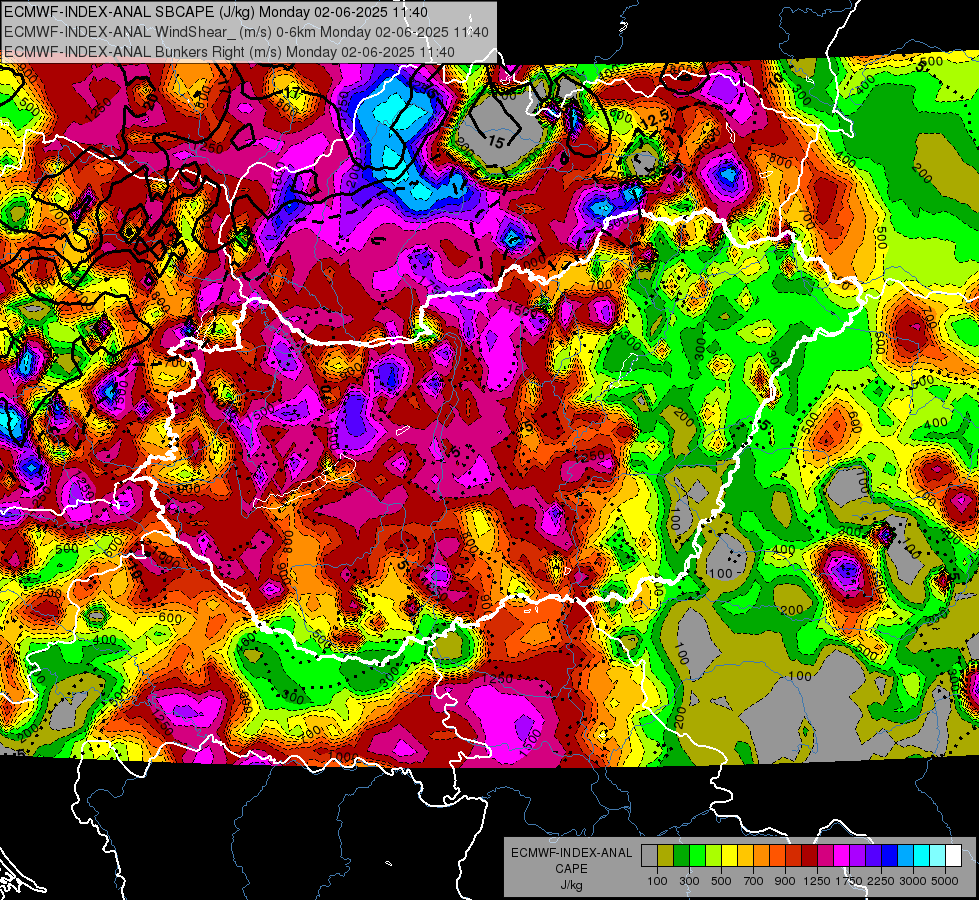Click the 500 legend scale value

[x=721, y=881]
